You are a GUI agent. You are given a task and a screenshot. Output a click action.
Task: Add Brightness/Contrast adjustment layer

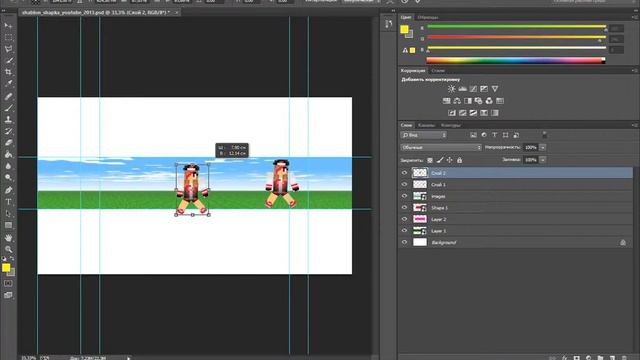pos(451,89)
